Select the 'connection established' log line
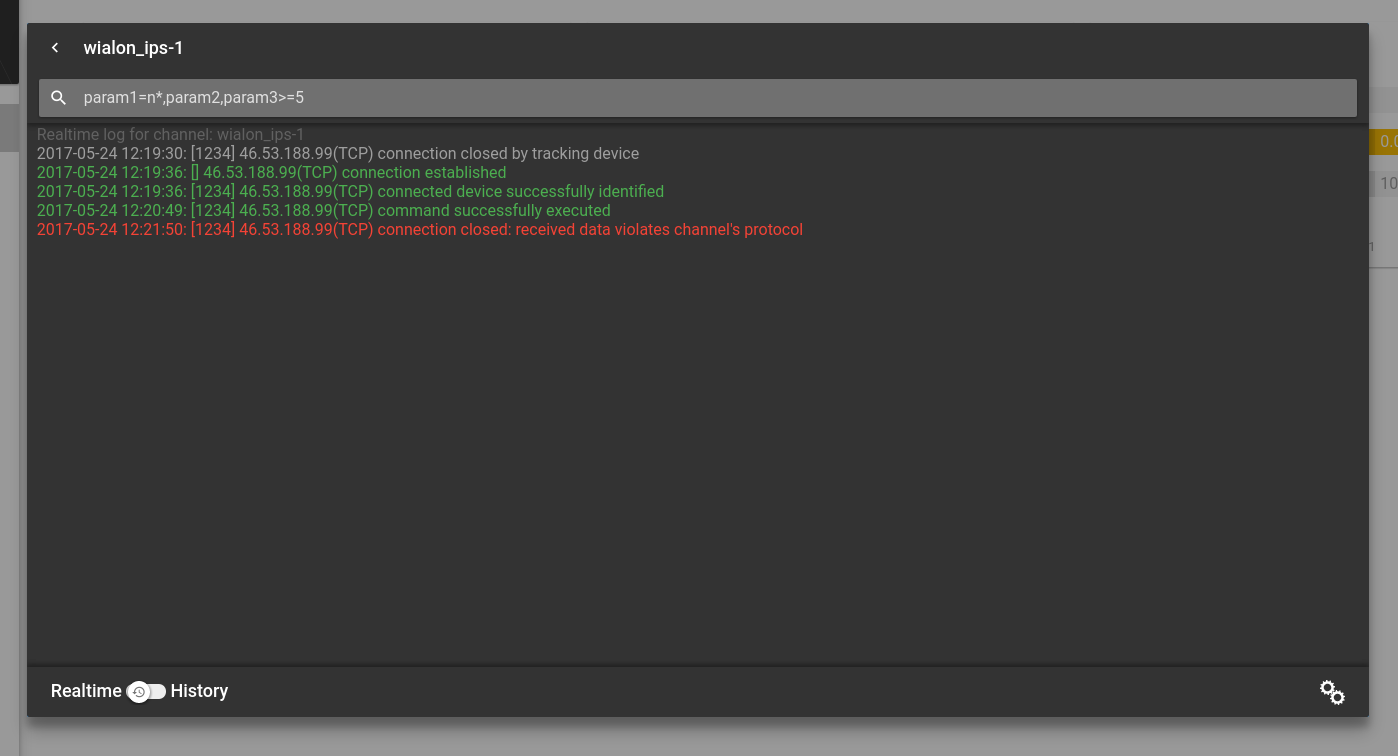The height and width of the screenshot is (756, 1398). pos(272,172)
